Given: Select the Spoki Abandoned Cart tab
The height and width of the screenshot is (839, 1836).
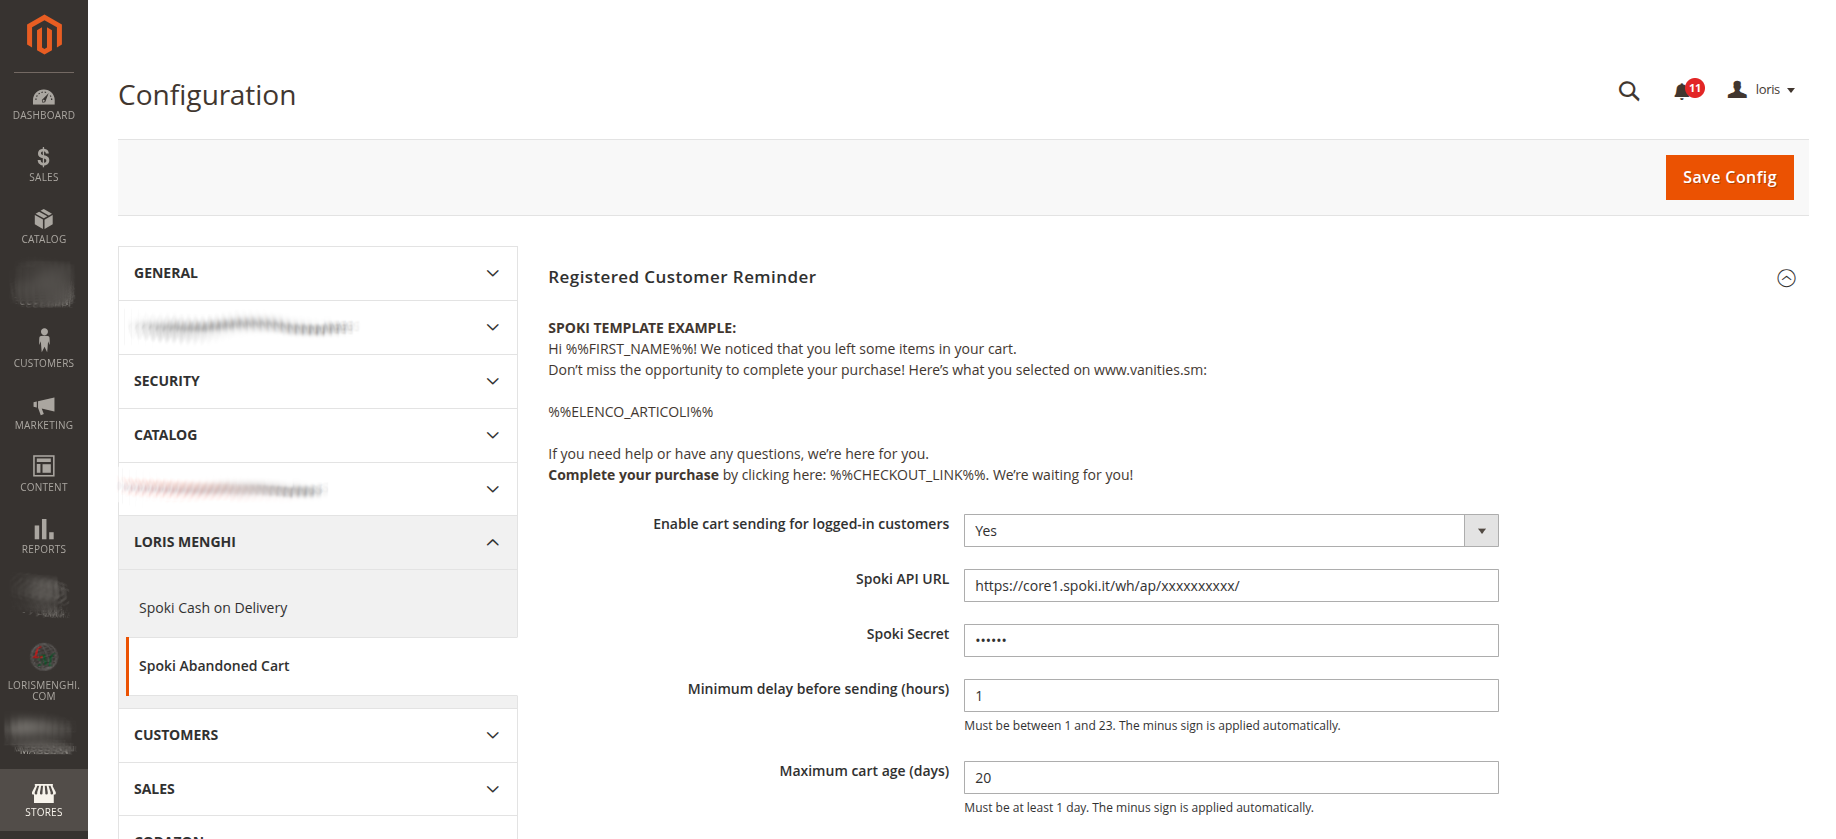Looking at the screenshot, I should 214,666.
